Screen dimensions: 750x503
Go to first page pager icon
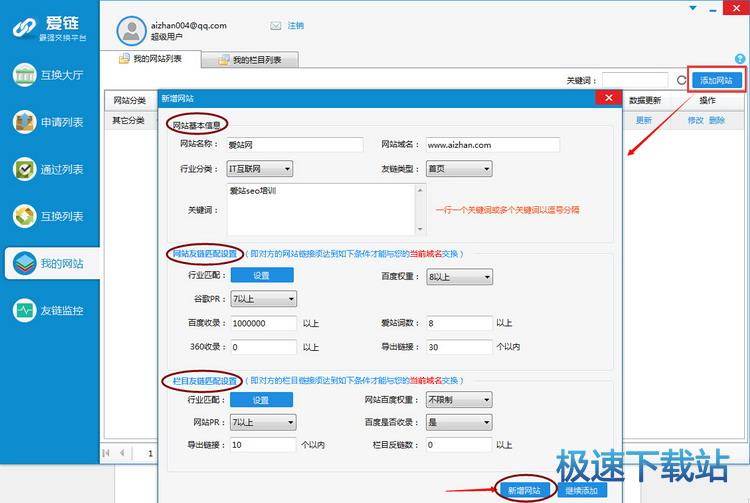click(106, 453)
